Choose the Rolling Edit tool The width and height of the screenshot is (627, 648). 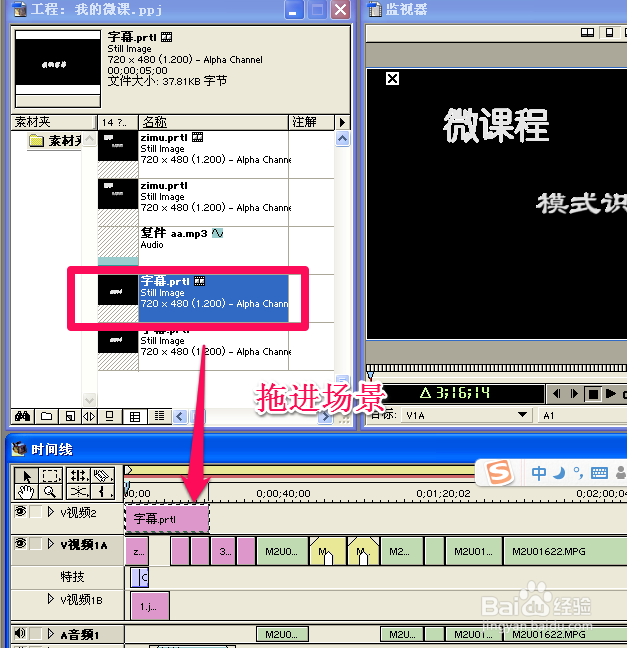tap(78, 476)
